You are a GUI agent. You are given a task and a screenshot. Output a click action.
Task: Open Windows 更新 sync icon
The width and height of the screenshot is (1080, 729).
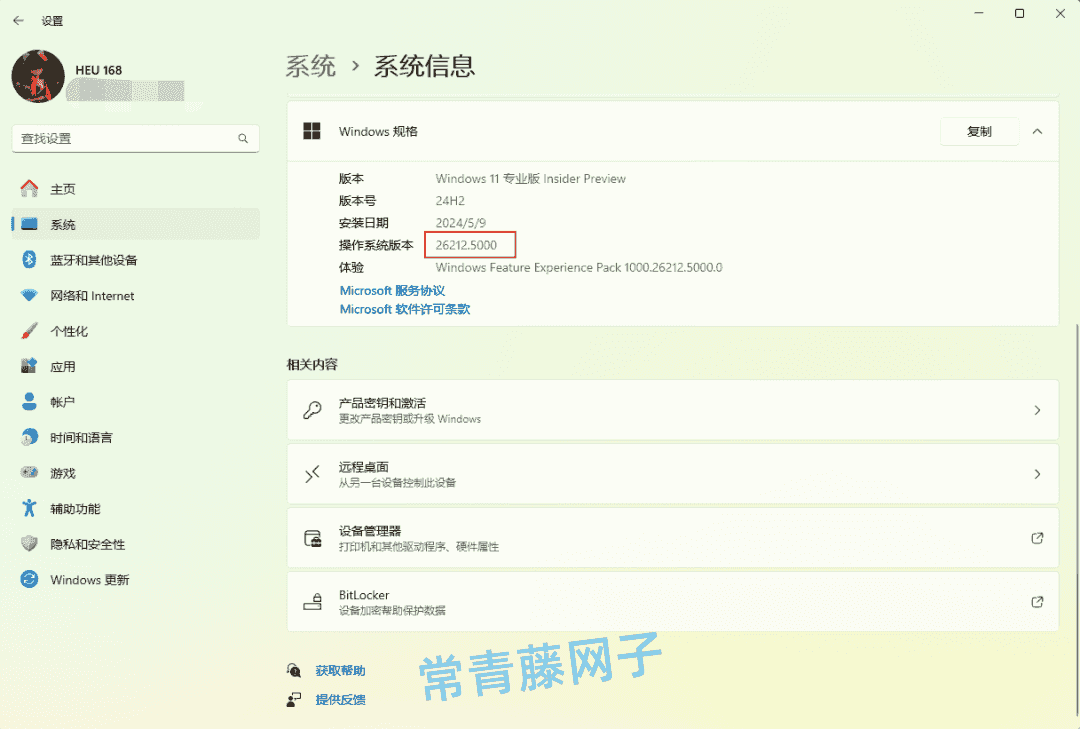[x=29, y=579]
